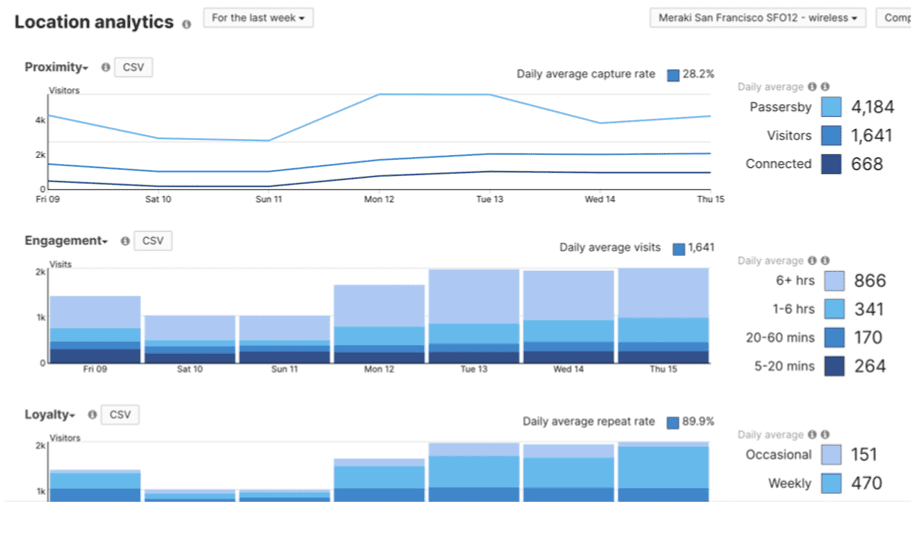The height and width of the screenshot is (555, 911).
Task: Click info icon beside Proximity heading
Action: coord(105,67)
